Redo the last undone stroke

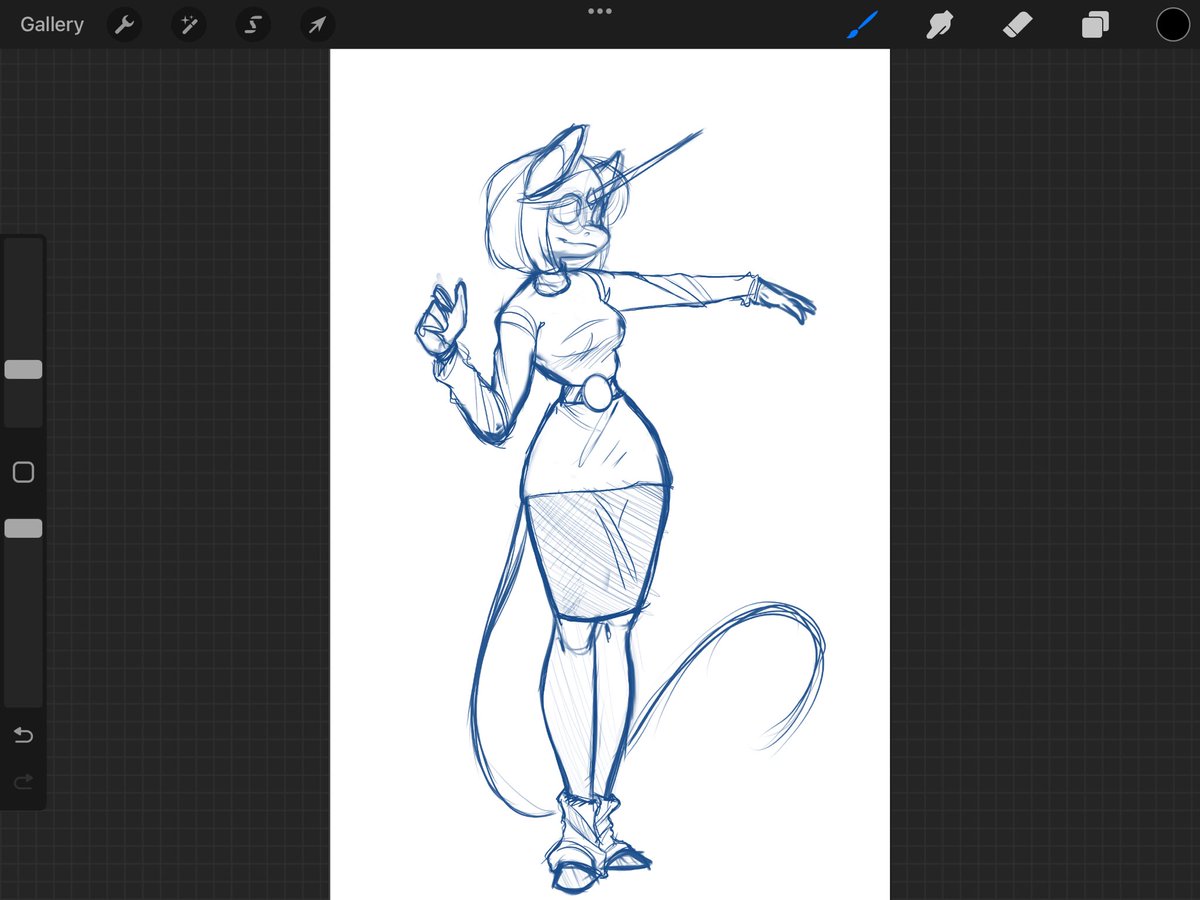(23, 780)
